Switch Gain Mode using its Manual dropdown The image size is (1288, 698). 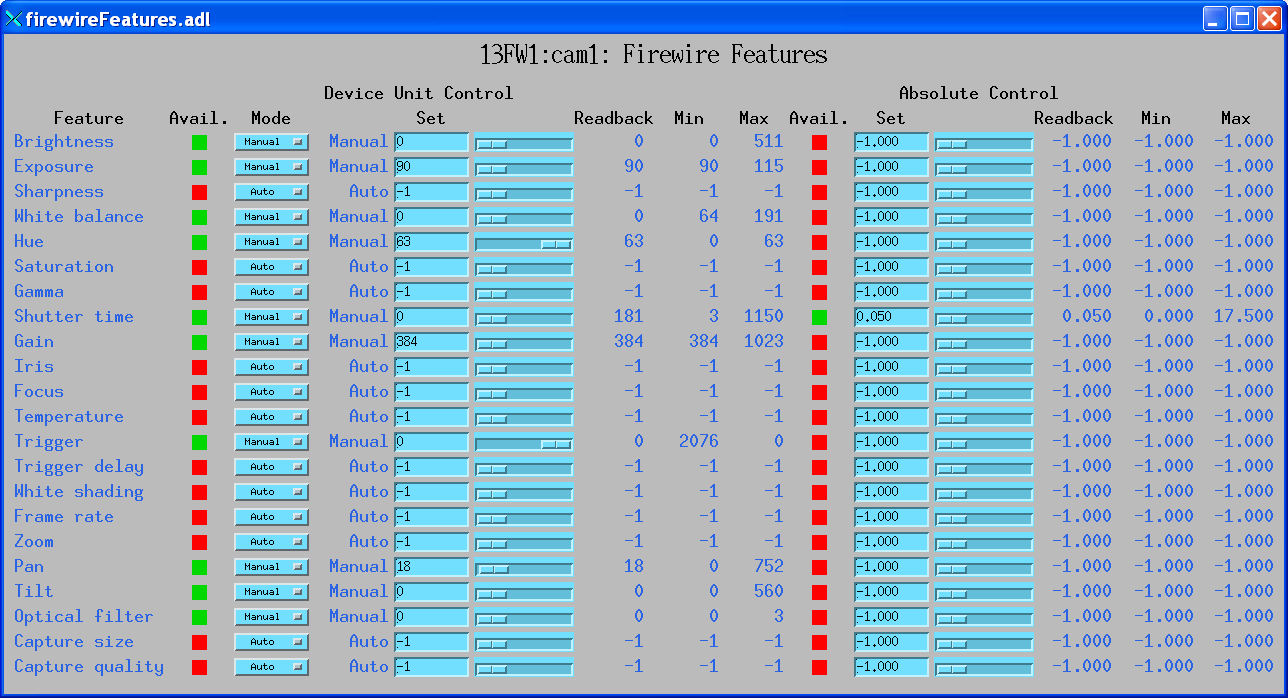[x=271, y=341]
